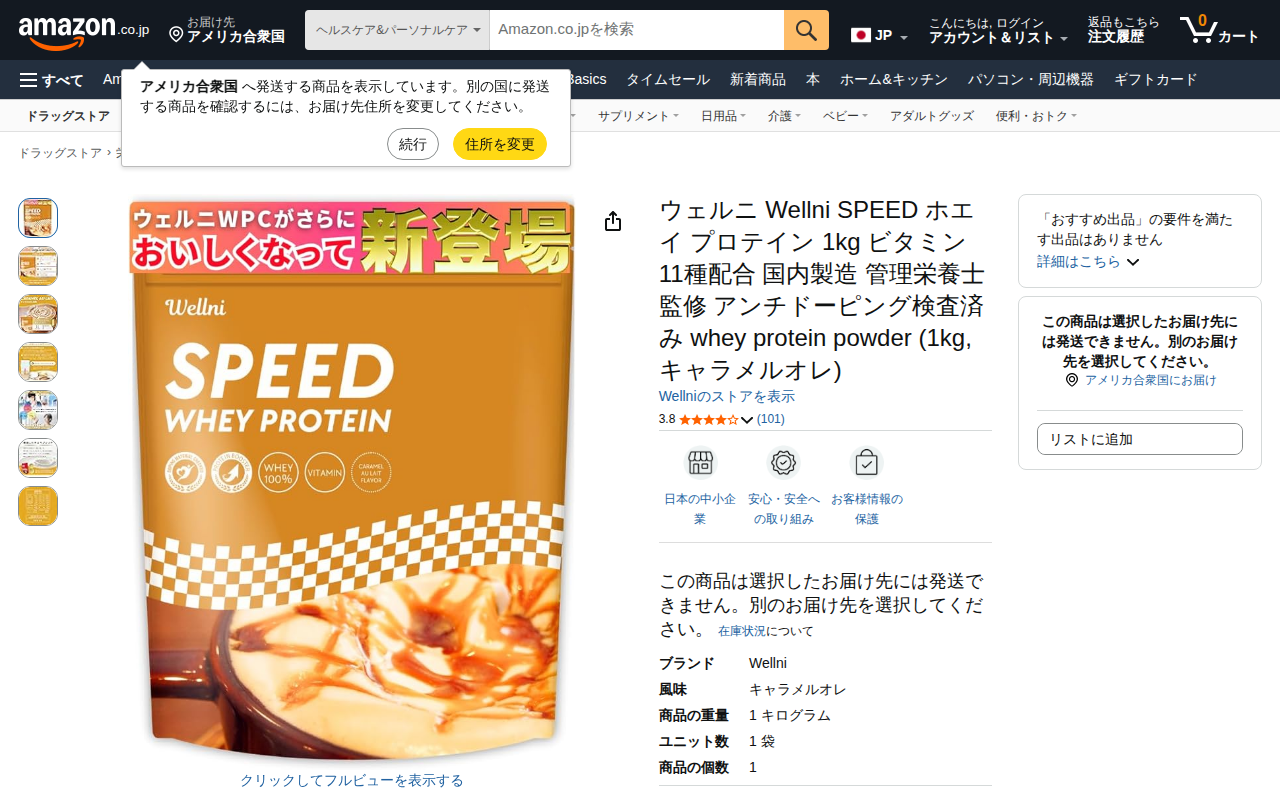The width and height of the screenshot is (1280, 800).
Task: Open the shopping cart icon
Action: pos(1198,30)
